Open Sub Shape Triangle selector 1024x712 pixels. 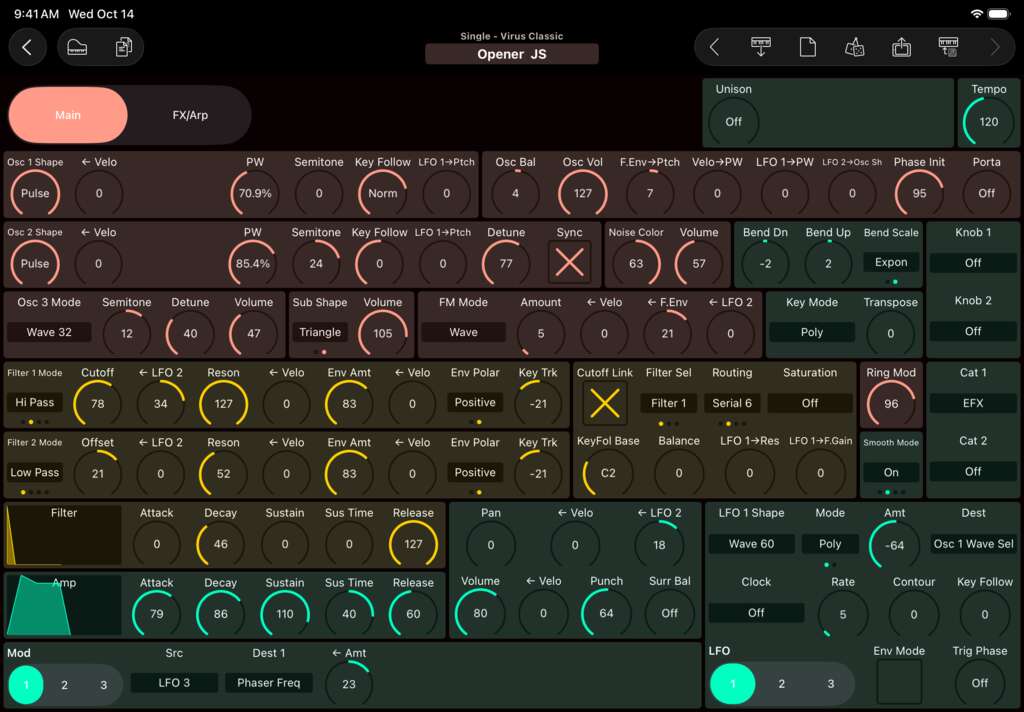320,332
